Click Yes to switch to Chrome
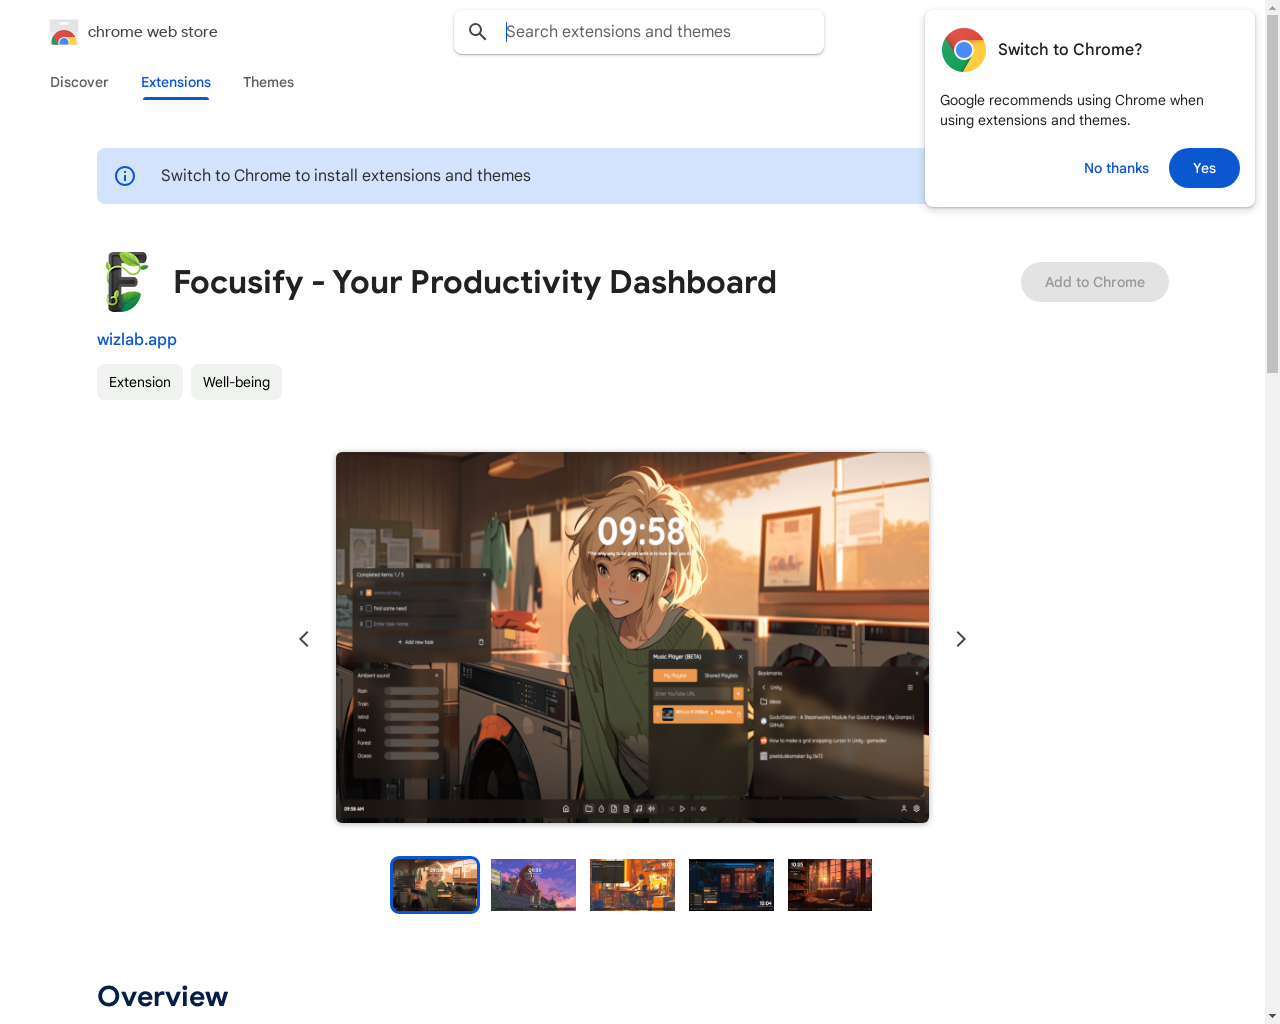Viewport: 1280px width, 1024px height. pos(1204,168)
